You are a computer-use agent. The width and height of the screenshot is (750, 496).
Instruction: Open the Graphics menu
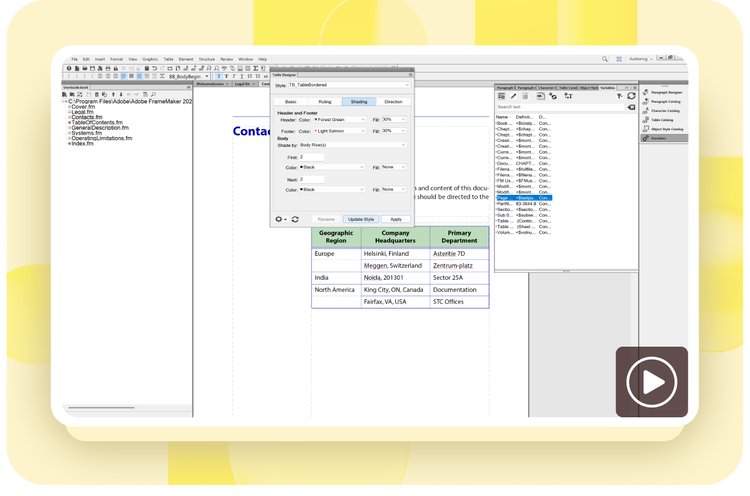click(150, 59)
